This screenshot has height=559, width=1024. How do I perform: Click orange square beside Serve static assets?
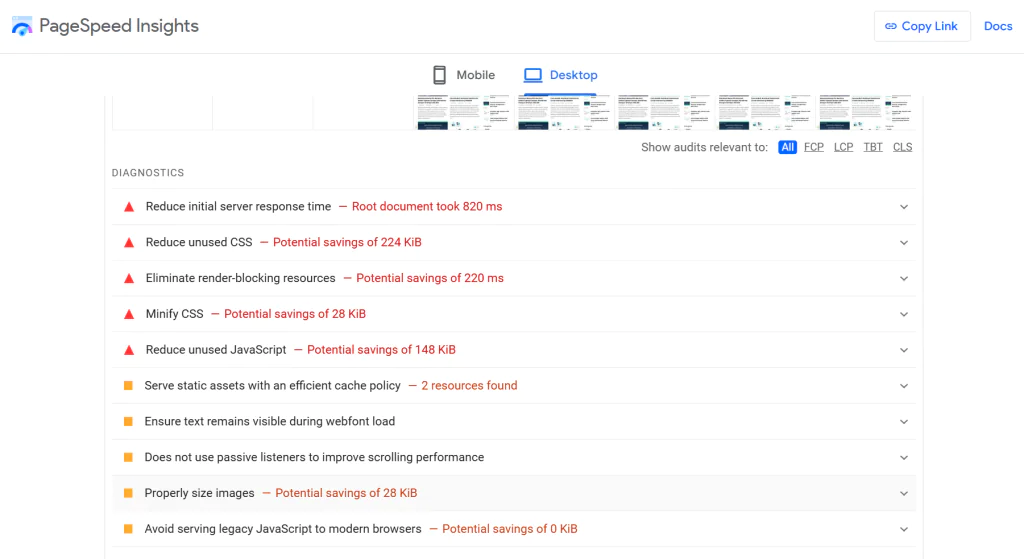[x=129, y=386]
